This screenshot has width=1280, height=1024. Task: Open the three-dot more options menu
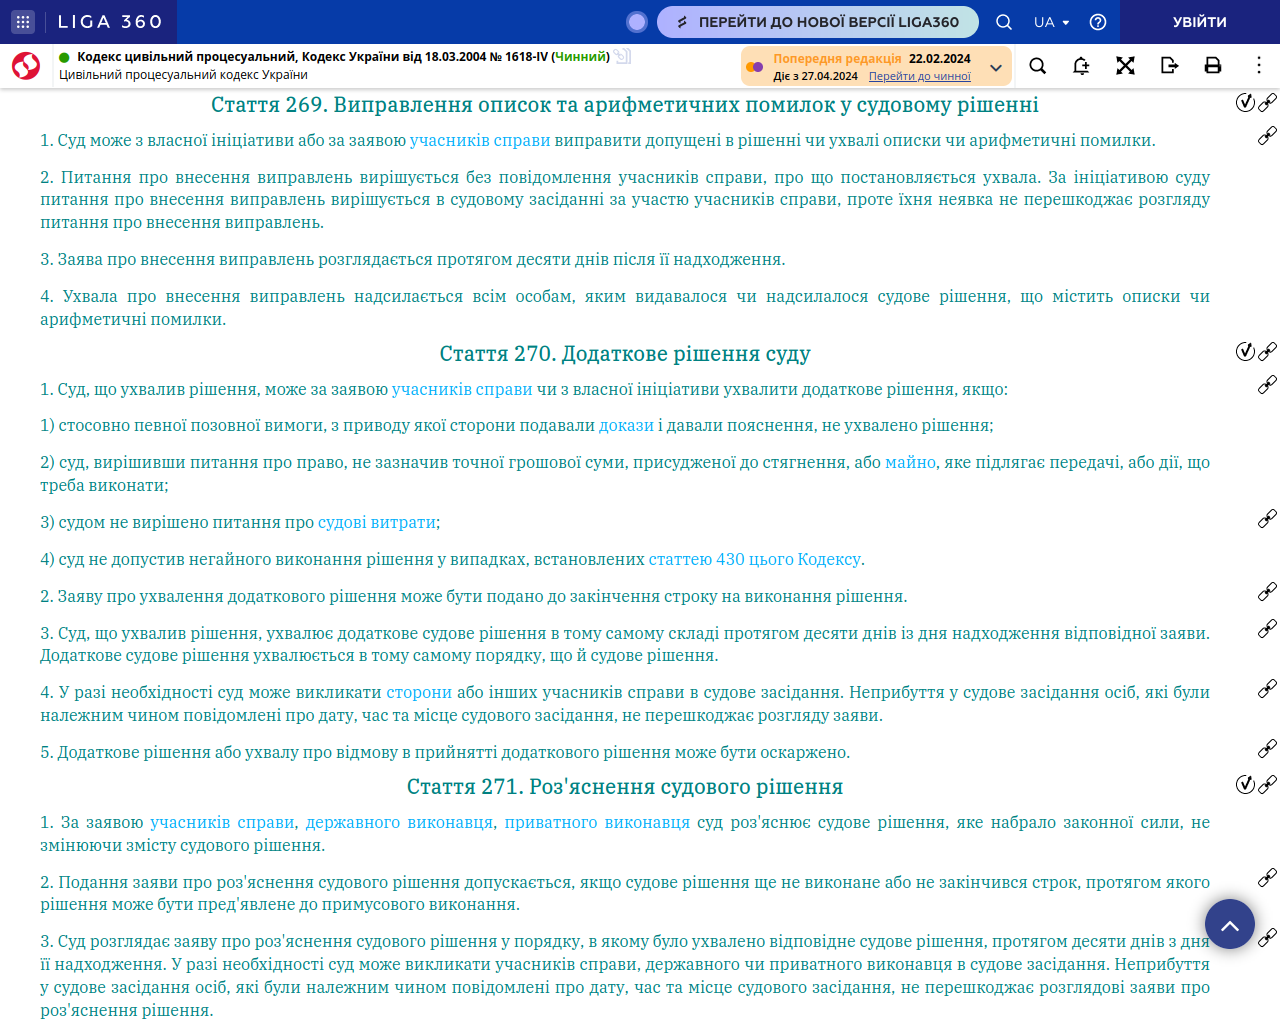pos(1258,66)
